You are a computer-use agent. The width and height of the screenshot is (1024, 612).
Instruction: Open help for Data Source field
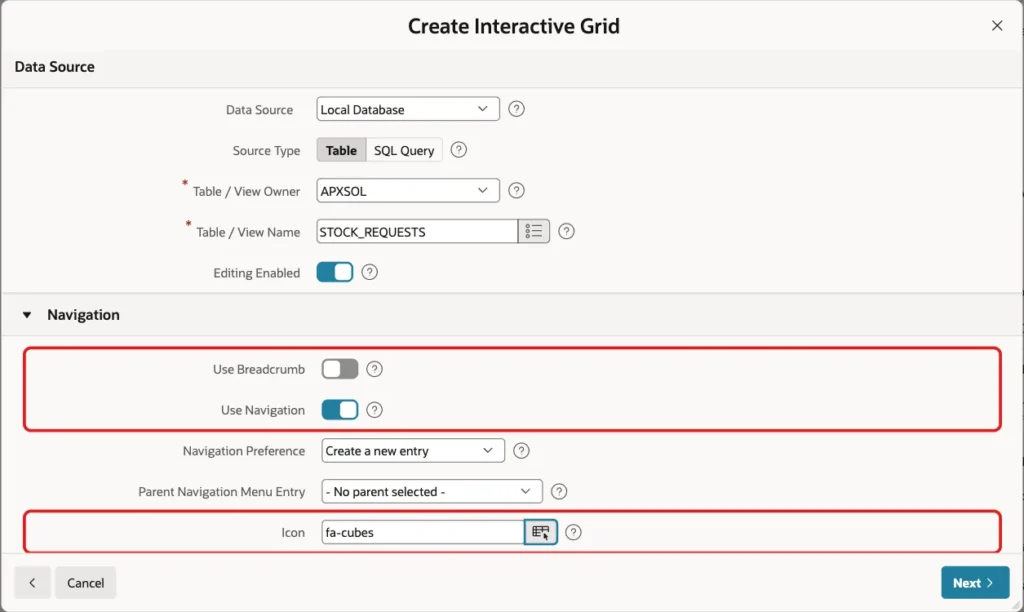point(516,109)
